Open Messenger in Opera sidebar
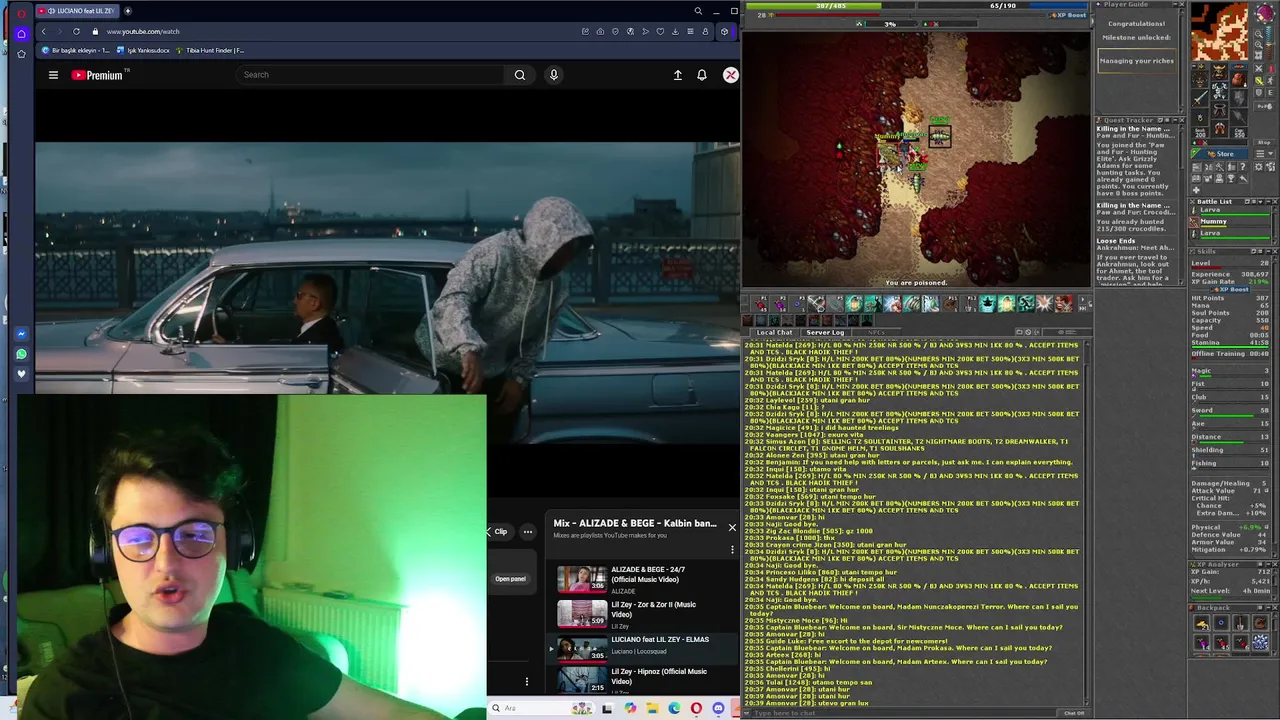The image size is (1280, 720). tap(21, 334)
